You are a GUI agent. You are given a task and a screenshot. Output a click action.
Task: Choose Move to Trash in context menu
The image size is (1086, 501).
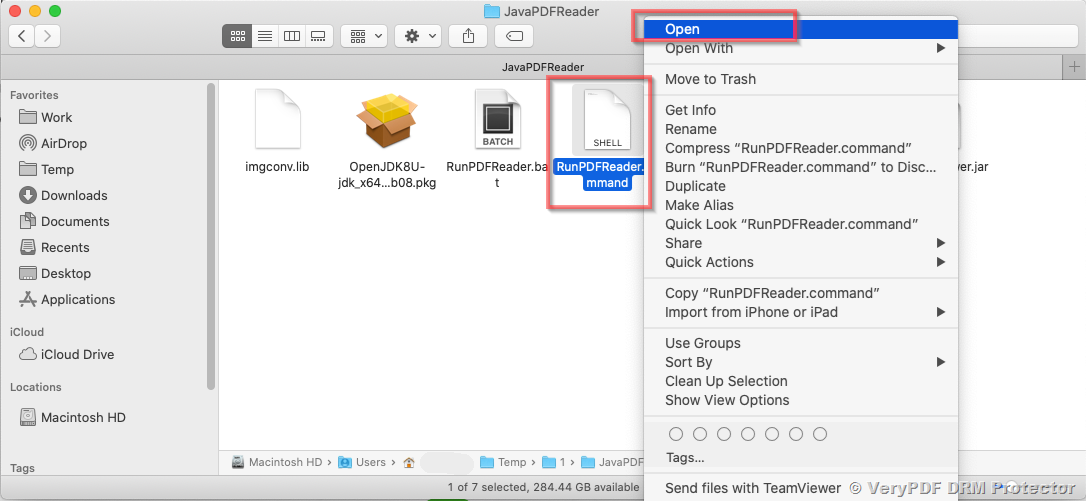point(710,79)
